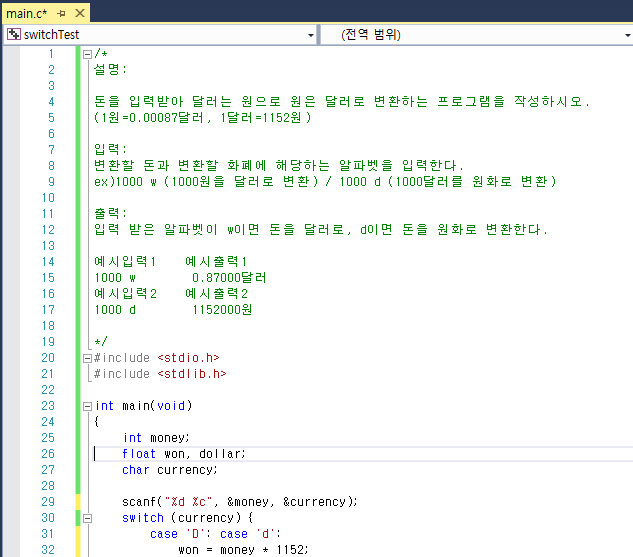The width and height of the screenshot is (633, 557).
Task: Pin the main.c tab
Action: pos(62,14)
